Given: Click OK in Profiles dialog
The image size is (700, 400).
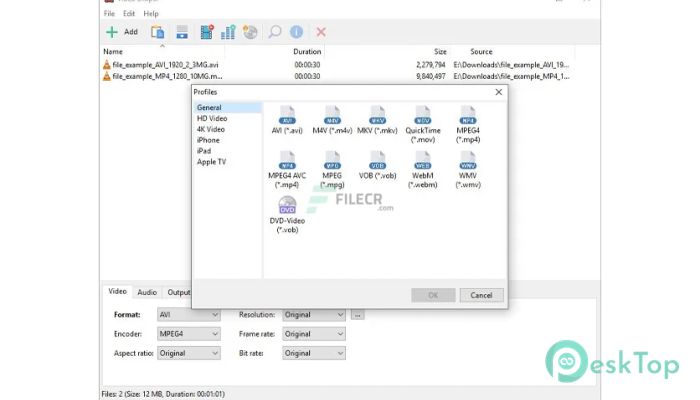Looking at the screenshot, I should click(433, 295).
